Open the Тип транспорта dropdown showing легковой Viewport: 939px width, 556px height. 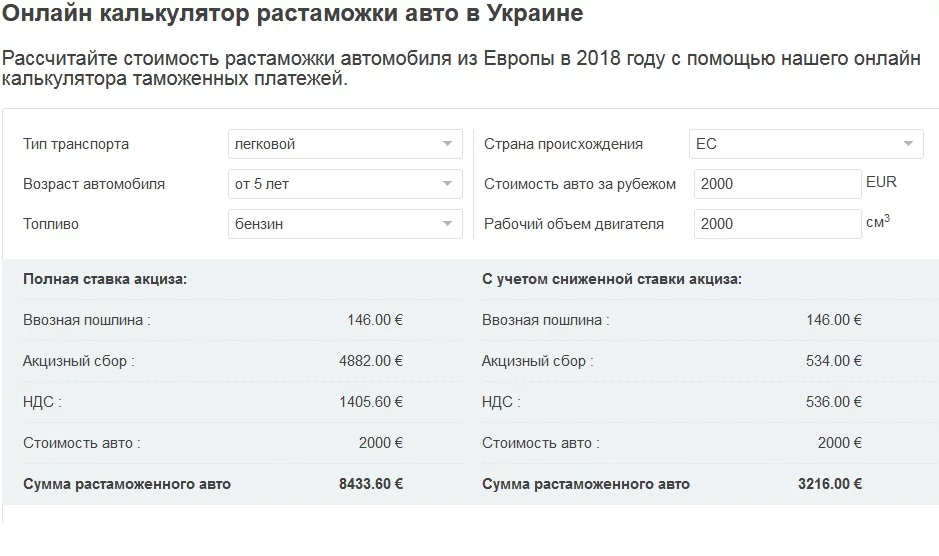[345, 144]
